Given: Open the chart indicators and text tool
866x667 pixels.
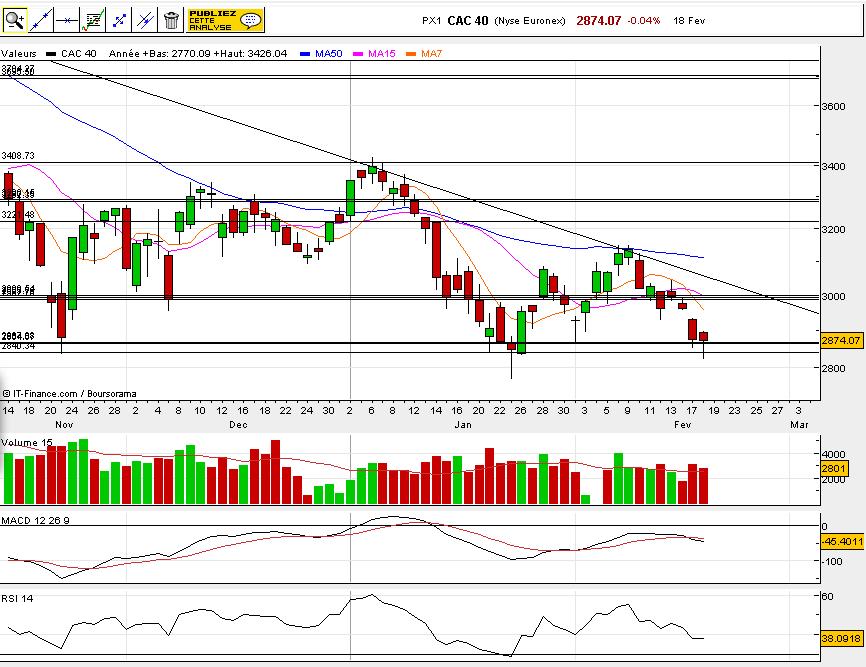Looking at the screenshot, I should [x=93, y=20].
